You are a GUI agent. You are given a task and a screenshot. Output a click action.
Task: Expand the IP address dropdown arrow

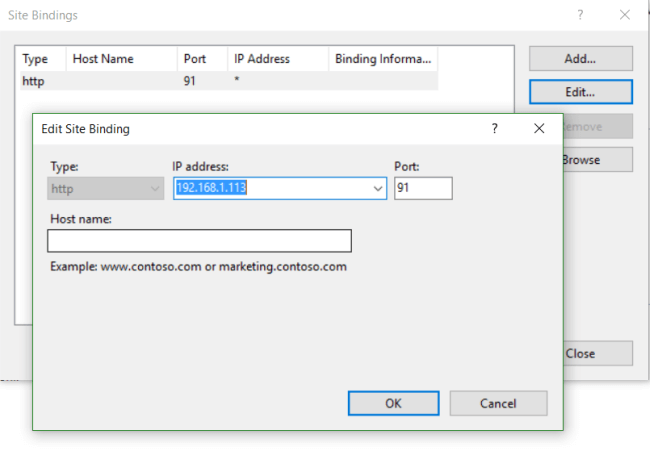(x=378, y=188)
